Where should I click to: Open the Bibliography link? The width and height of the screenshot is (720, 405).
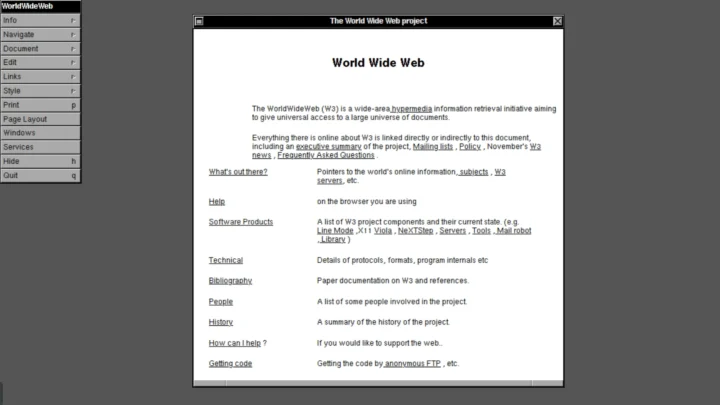pyautogui.click(x=231, y=281)
